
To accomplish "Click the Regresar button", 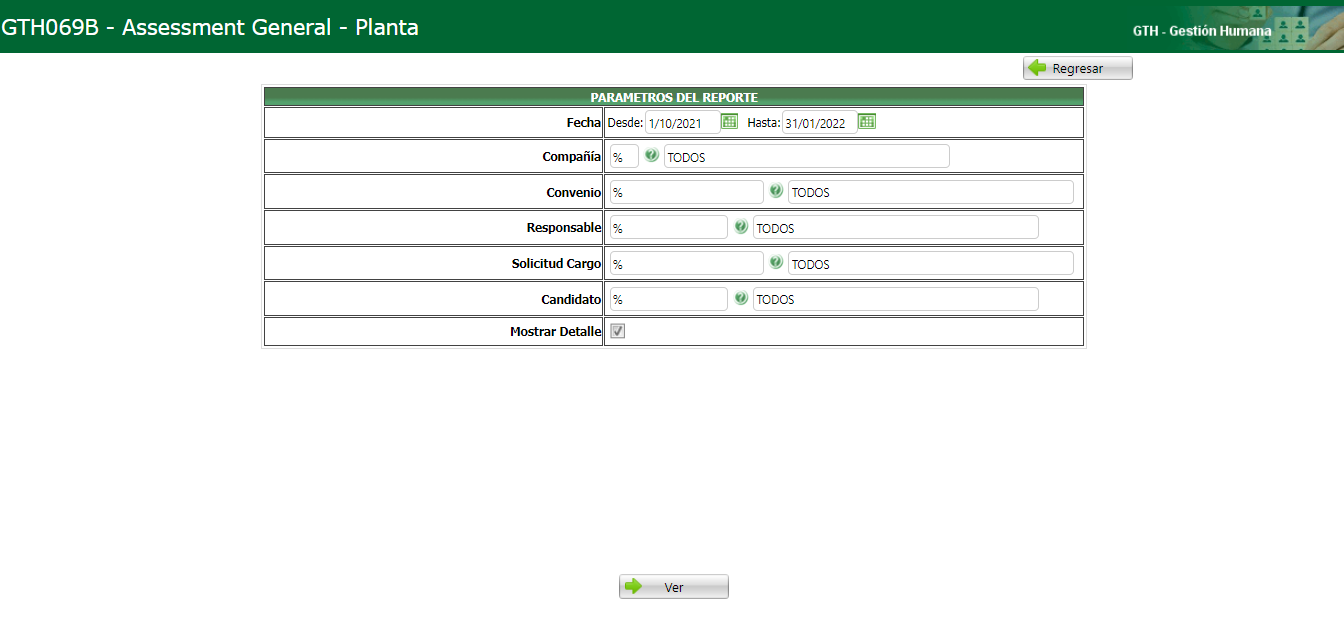I will coord(1078,68).
